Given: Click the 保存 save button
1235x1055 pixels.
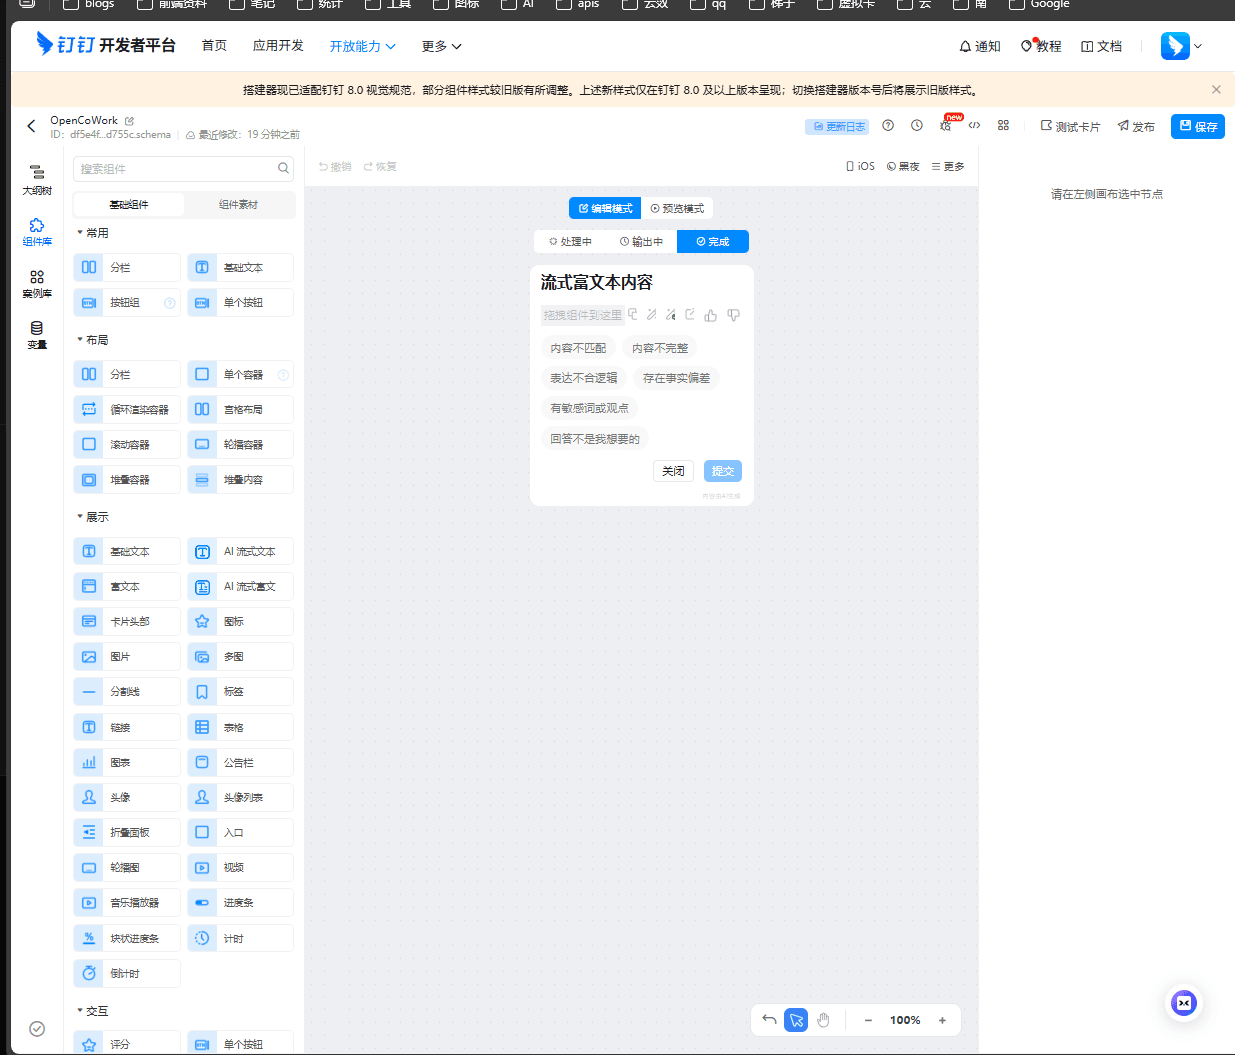Looking at the screenshot, I should click(x=1197, y=126).
